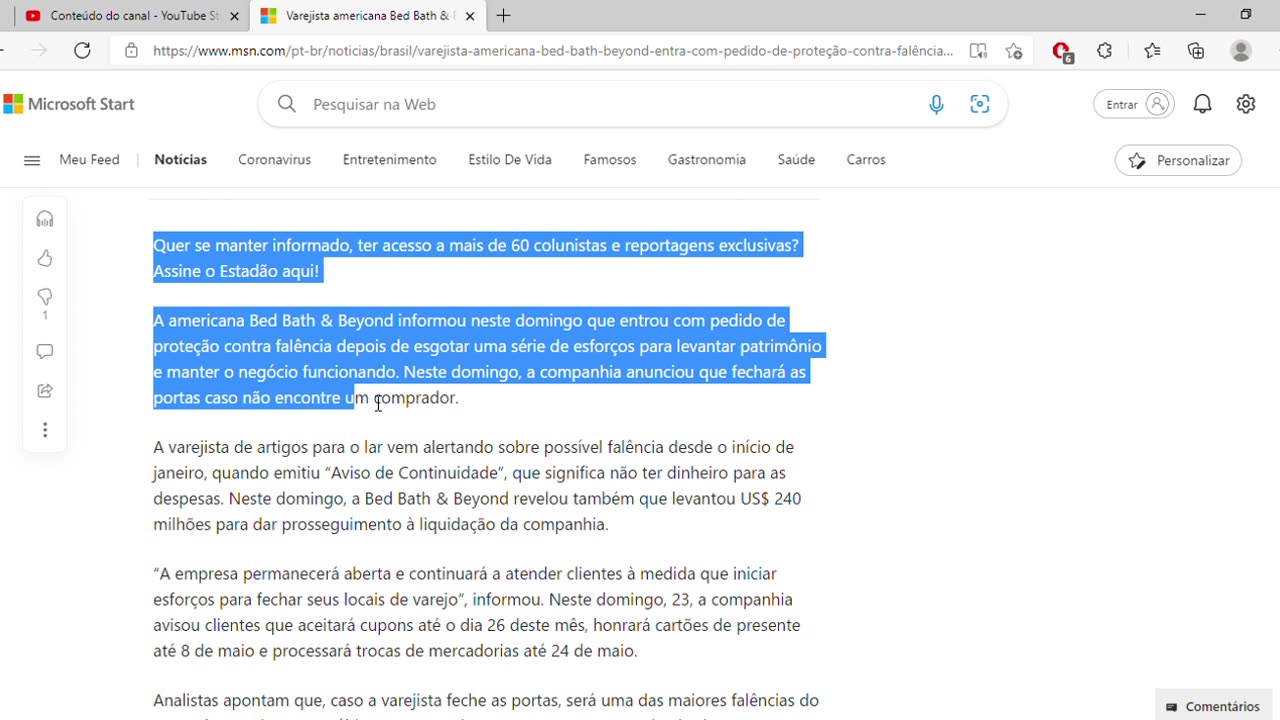Start voice search with microphone icon

coord(936,104)
